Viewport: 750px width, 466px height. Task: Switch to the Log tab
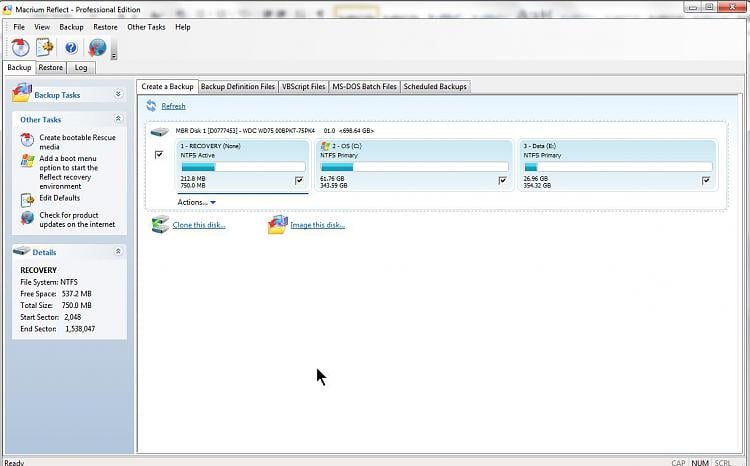(x=81, y=68)
